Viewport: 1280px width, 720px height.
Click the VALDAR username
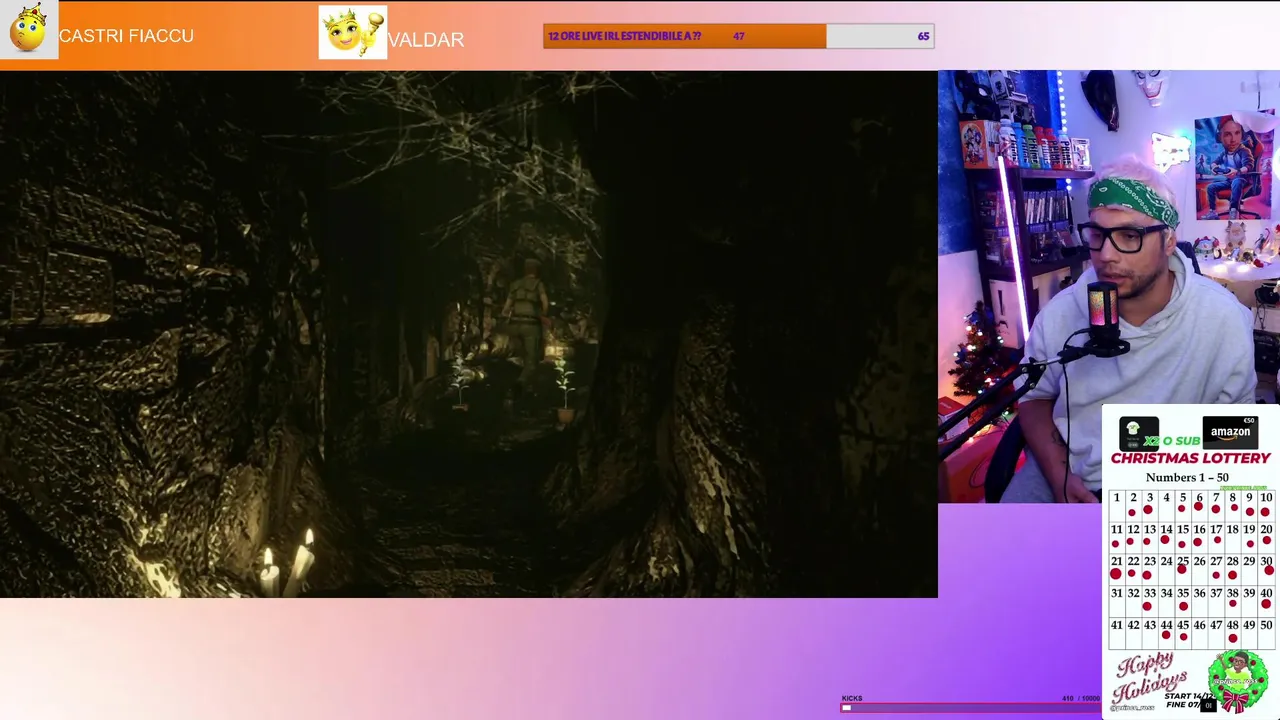(426, 40)
